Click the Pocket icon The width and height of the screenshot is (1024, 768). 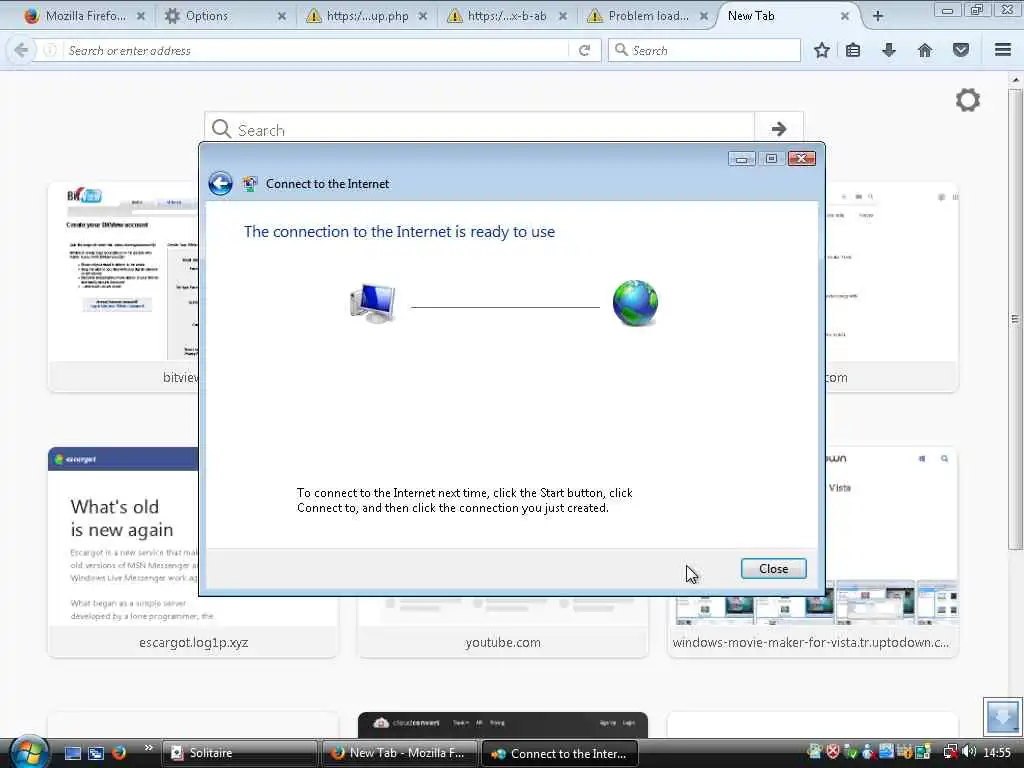961,50
